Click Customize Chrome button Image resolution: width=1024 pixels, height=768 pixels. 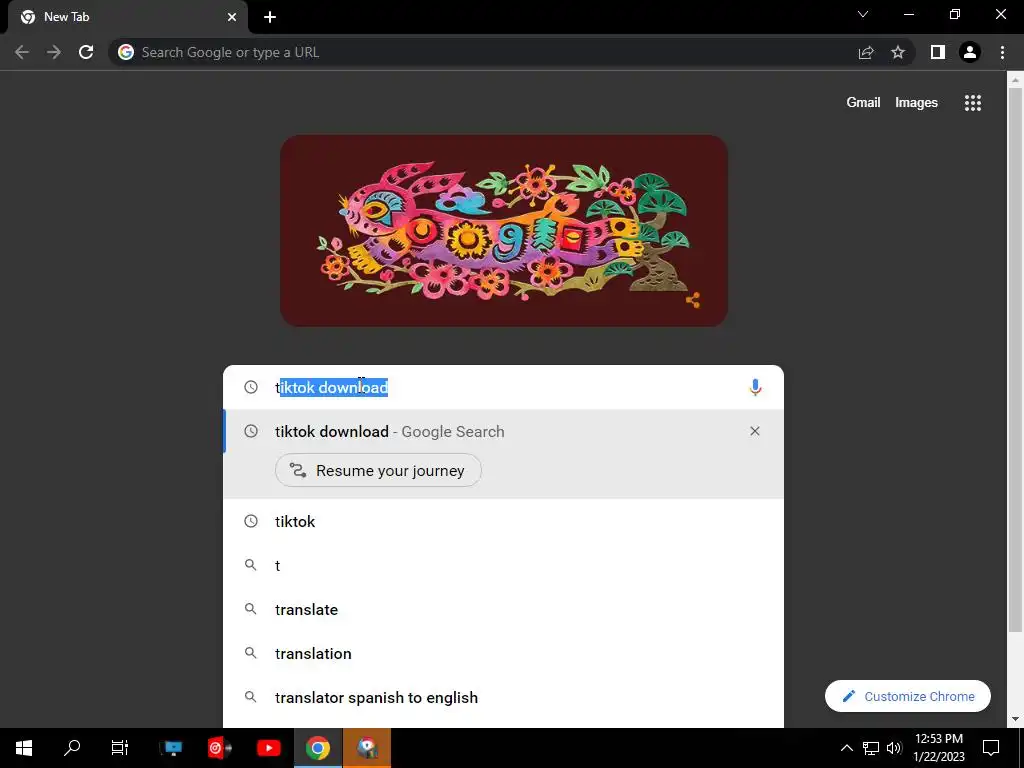tap(908, 696)
